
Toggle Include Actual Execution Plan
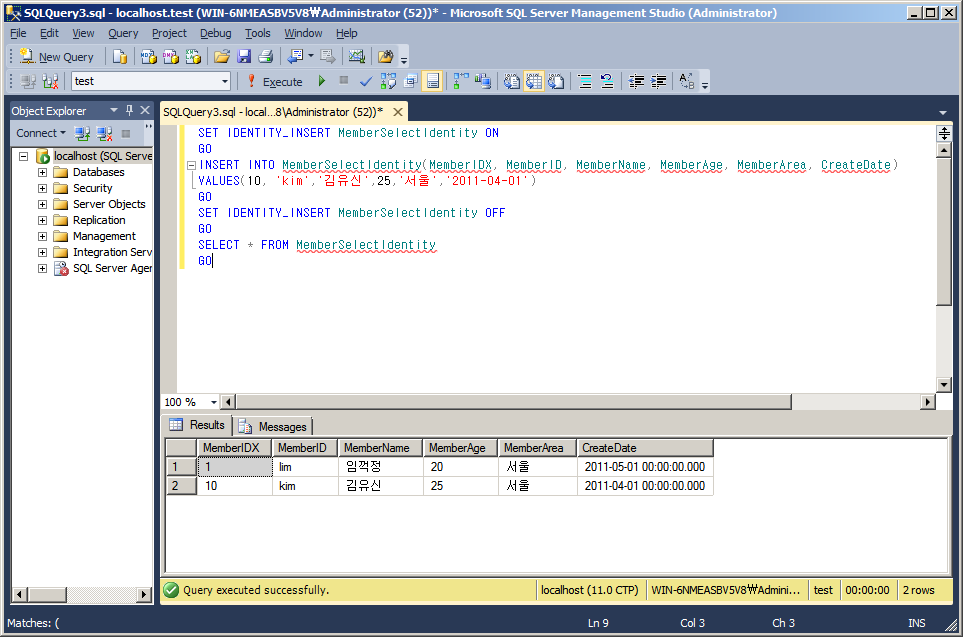pyautogui.click(x=461, y=81)
